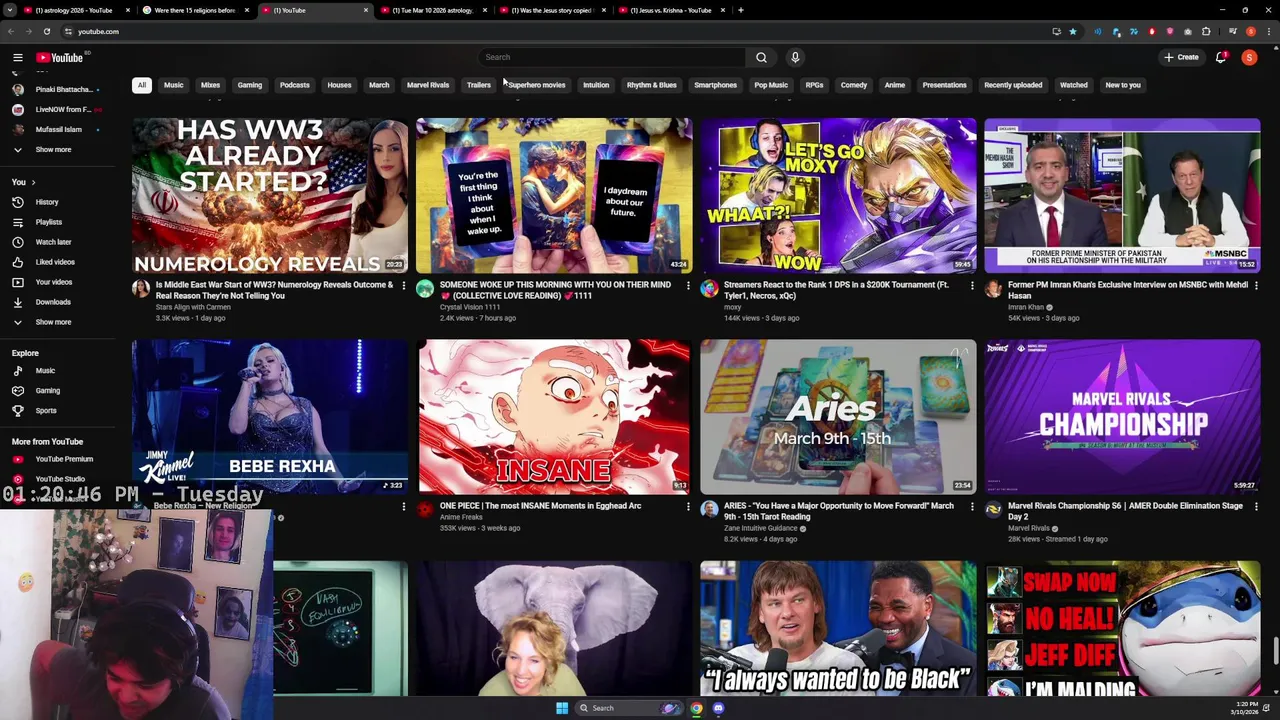1280x720 pixels.
Task: Open a new browser tab
Action: pos(740,10)
